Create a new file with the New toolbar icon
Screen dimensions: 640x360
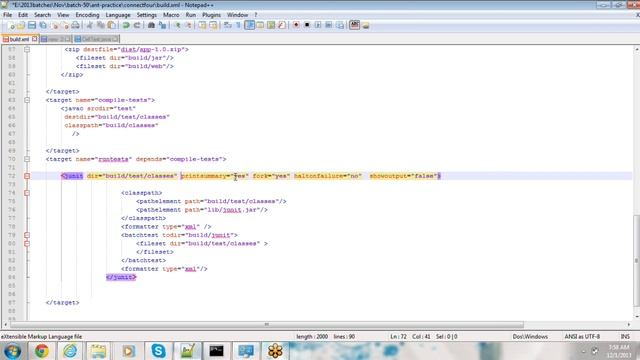pos(11,25)
